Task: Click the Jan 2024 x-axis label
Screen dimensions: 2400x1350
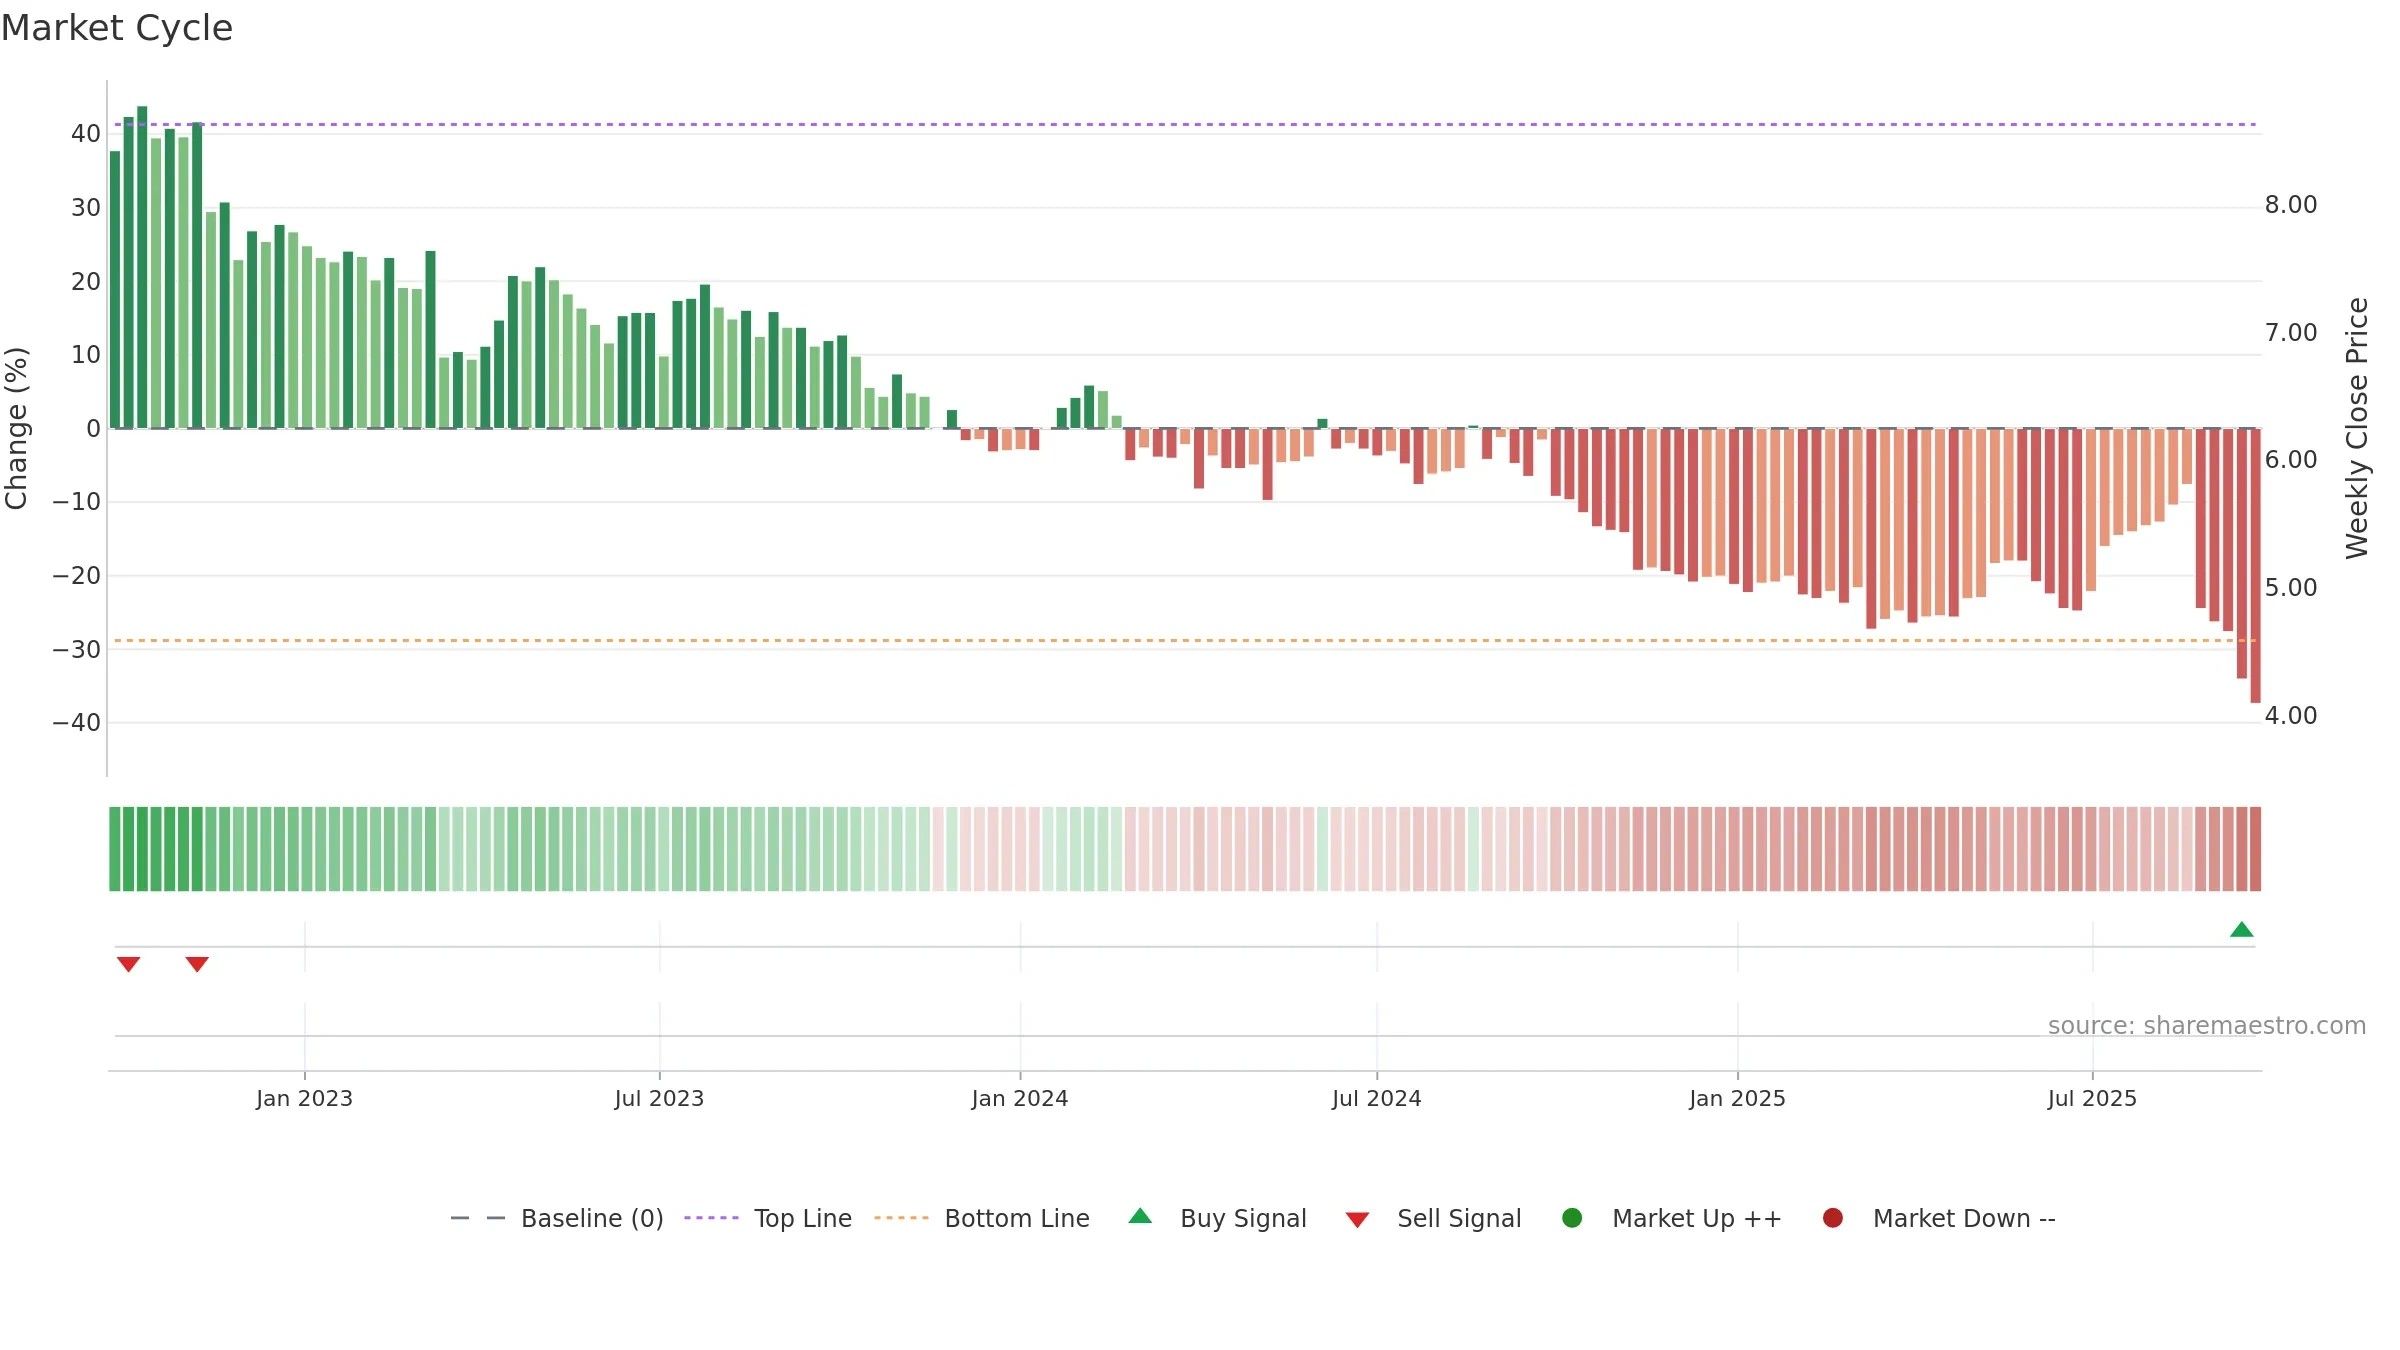Action: click(x=1020, y=1099)
